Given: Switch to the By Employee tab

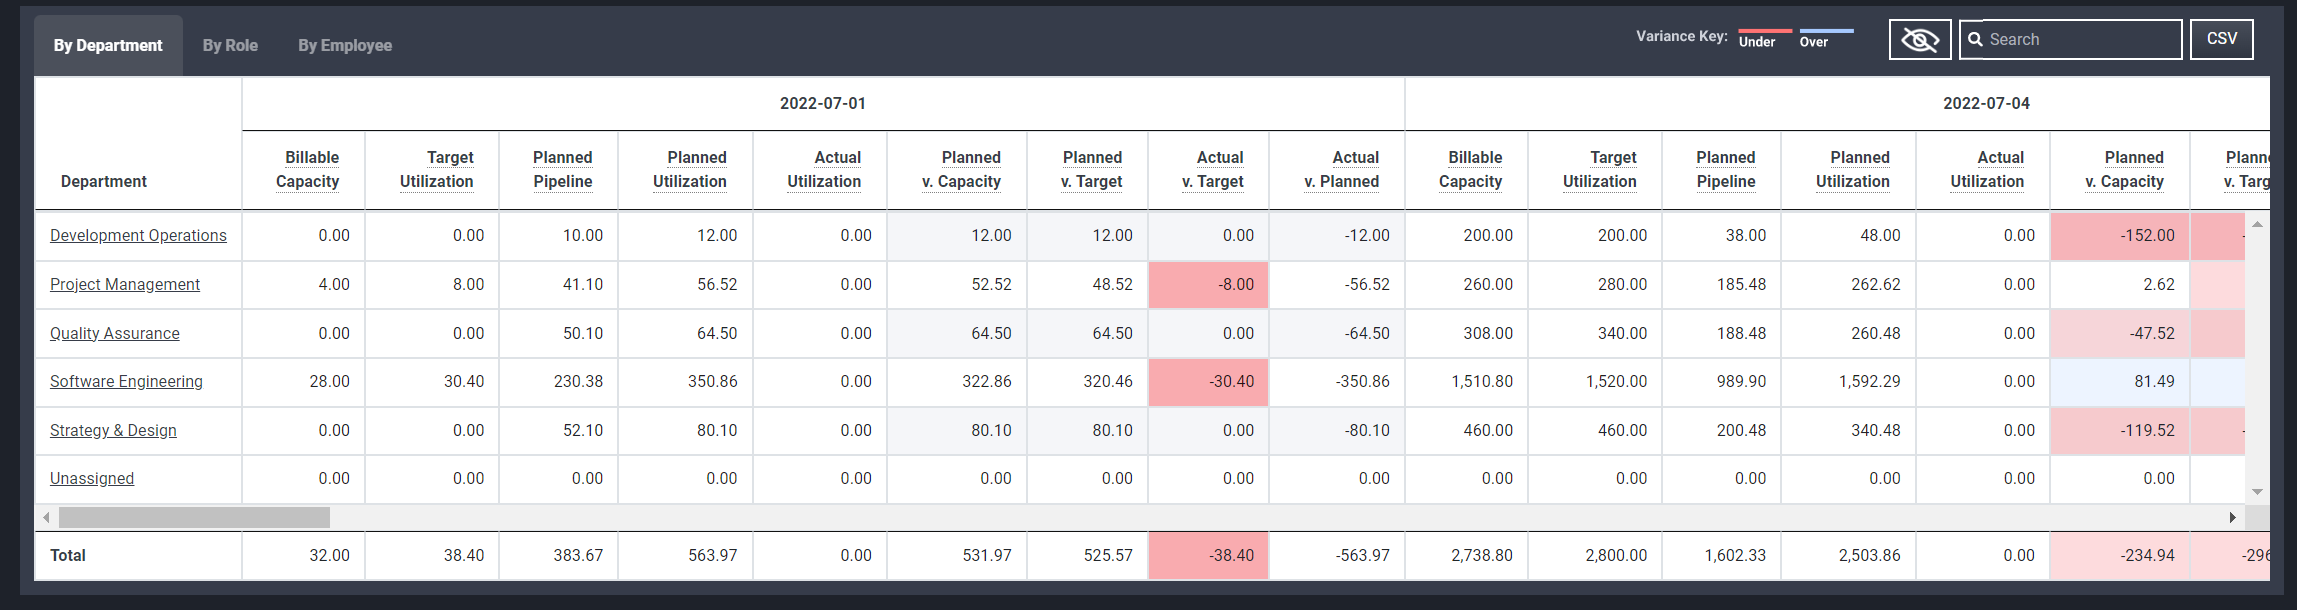Looking at the screenshot, I should (x=344, y=45).
